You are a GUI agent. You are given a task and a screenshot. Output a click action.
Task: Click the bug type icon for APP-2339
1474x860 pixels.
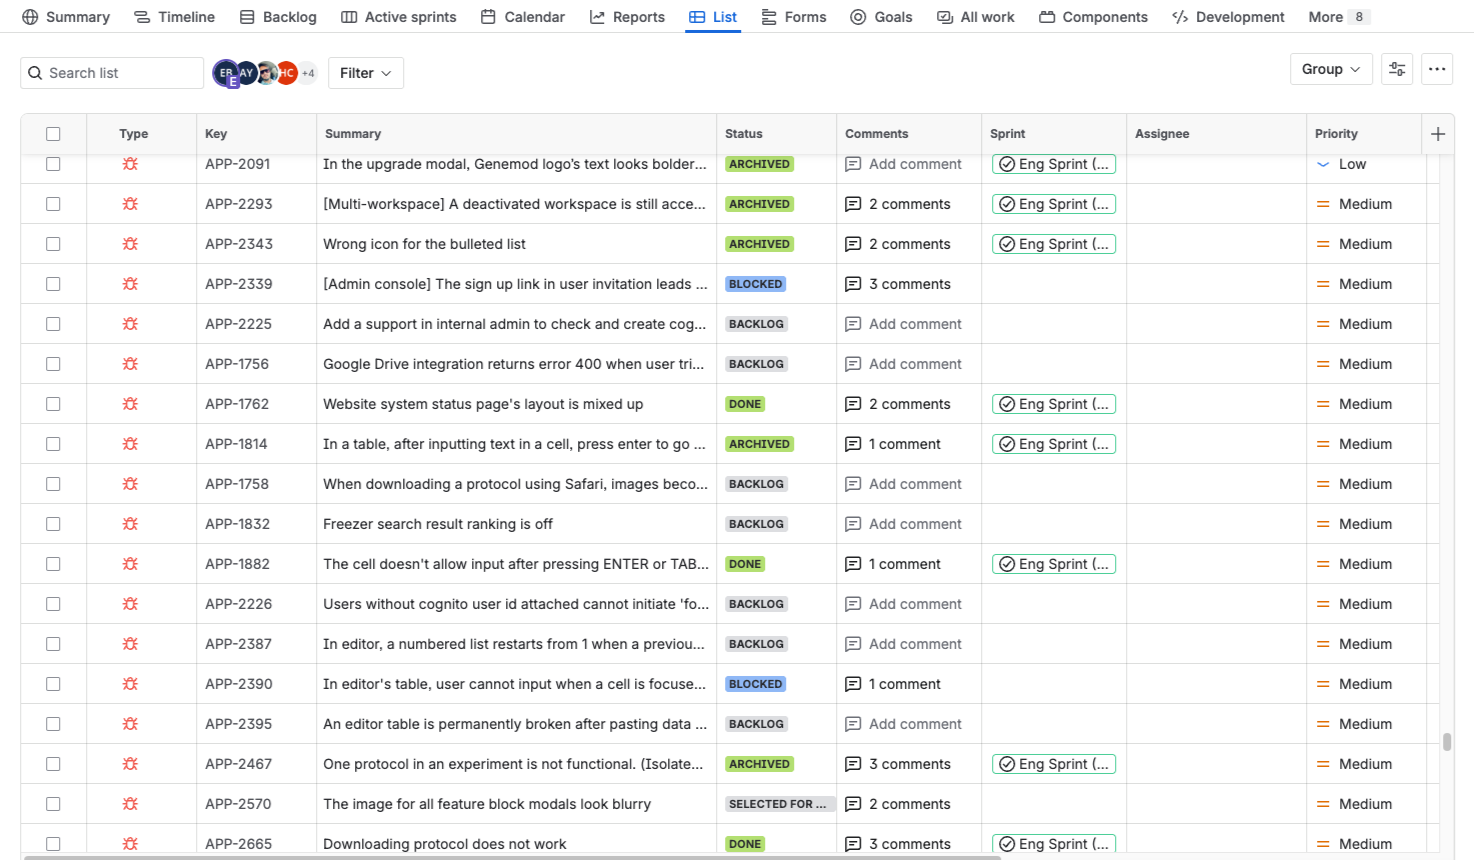(130, 283)
